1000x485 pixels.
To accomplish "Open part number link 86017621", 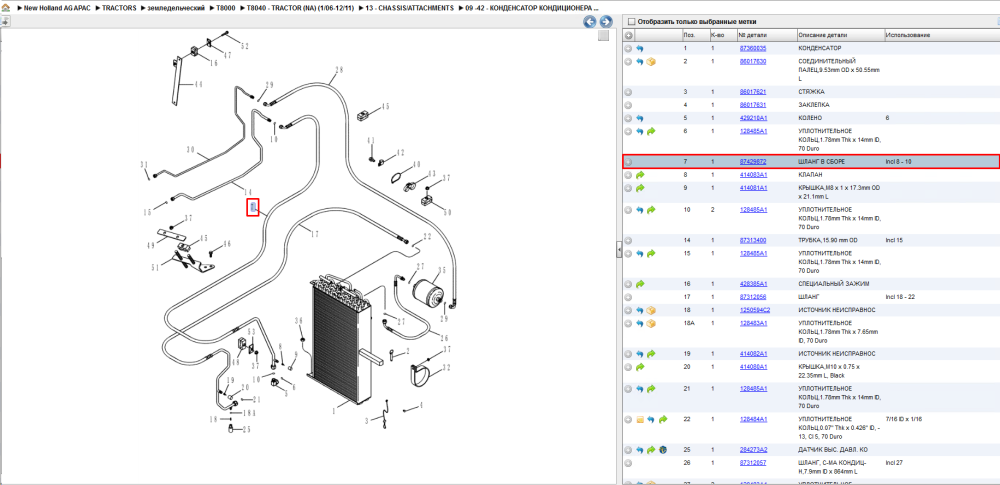I will (753, 92).
